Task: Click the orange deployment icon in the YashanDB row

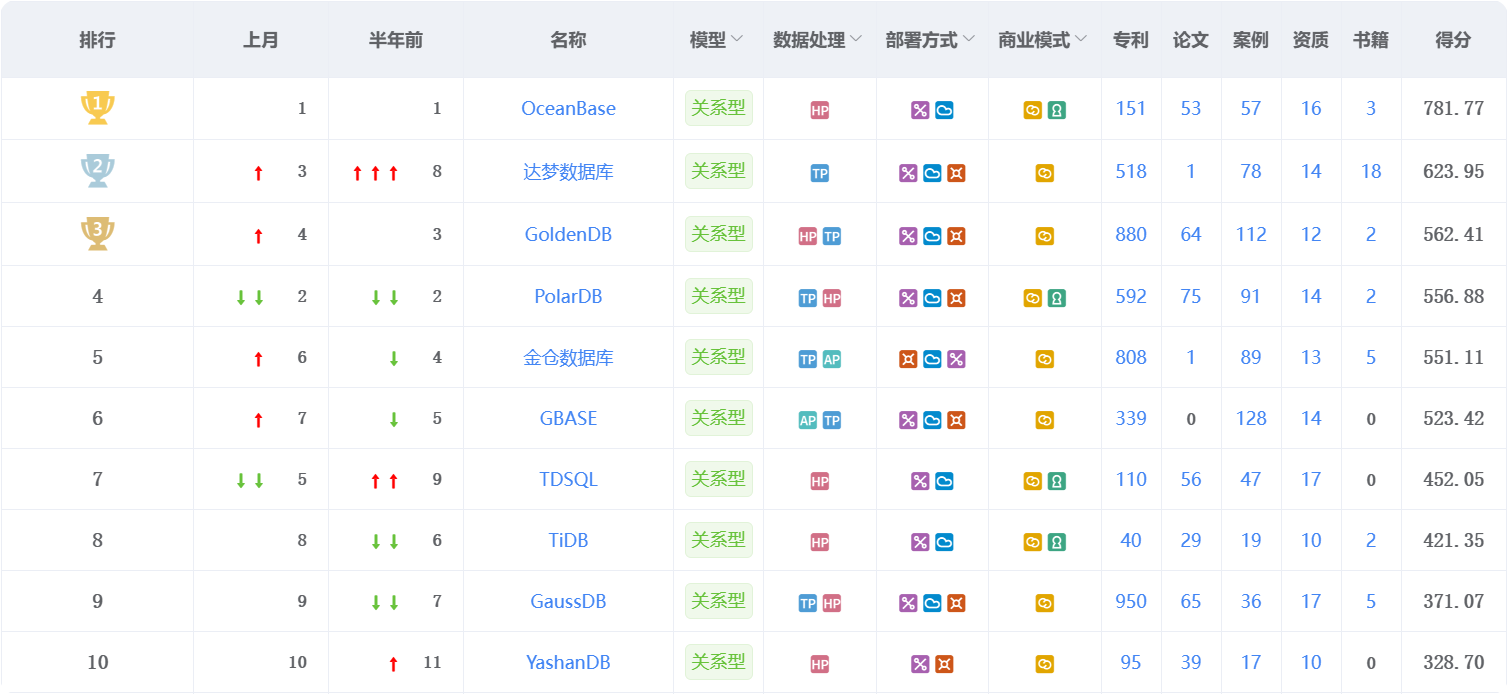Action: point(944,665)
